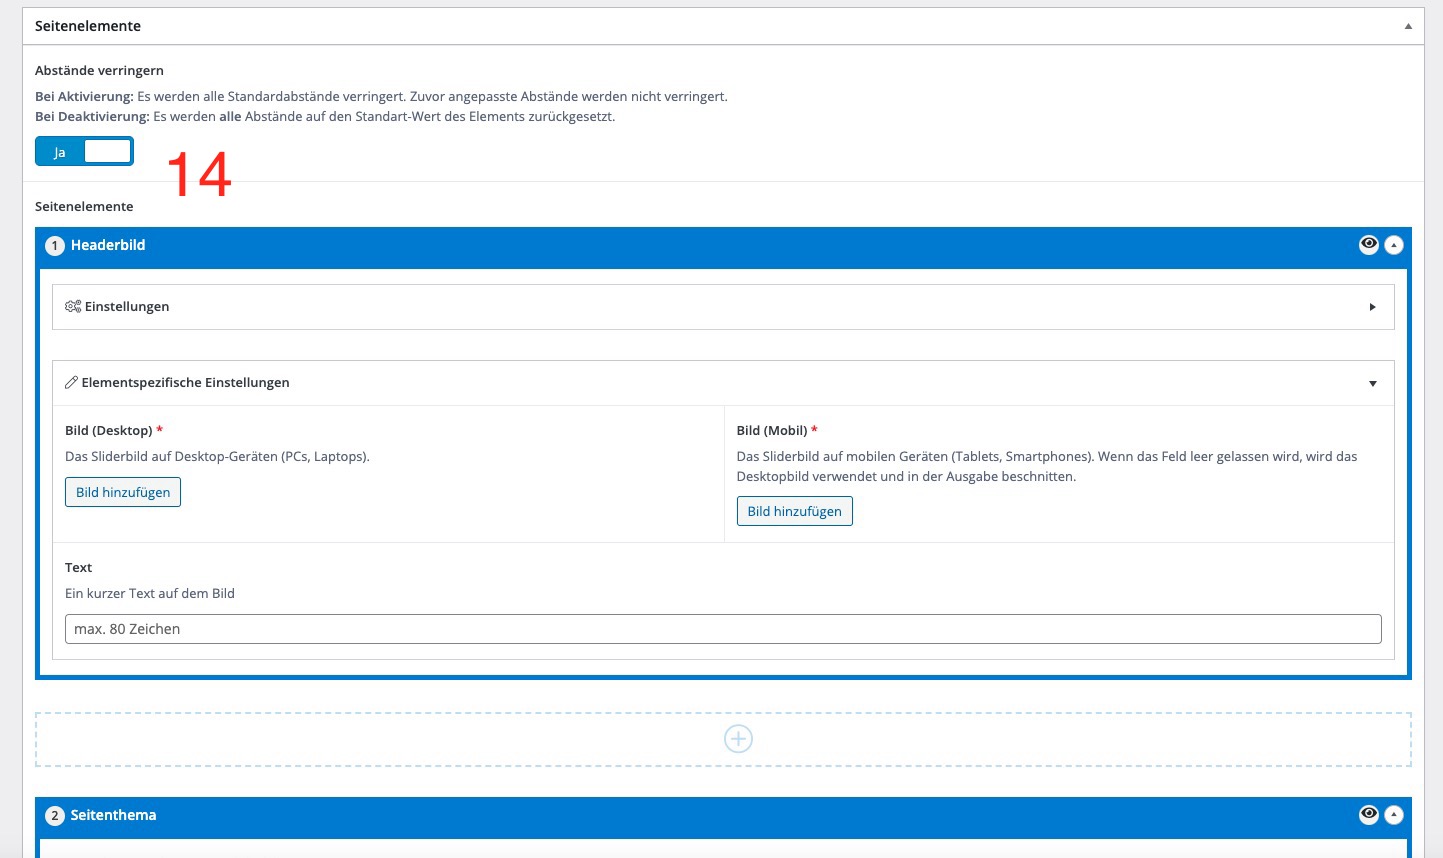Viewport: 1443px width, 858px height.
Task: Click the Headerbild title bar
Action: tap(700, 246)
